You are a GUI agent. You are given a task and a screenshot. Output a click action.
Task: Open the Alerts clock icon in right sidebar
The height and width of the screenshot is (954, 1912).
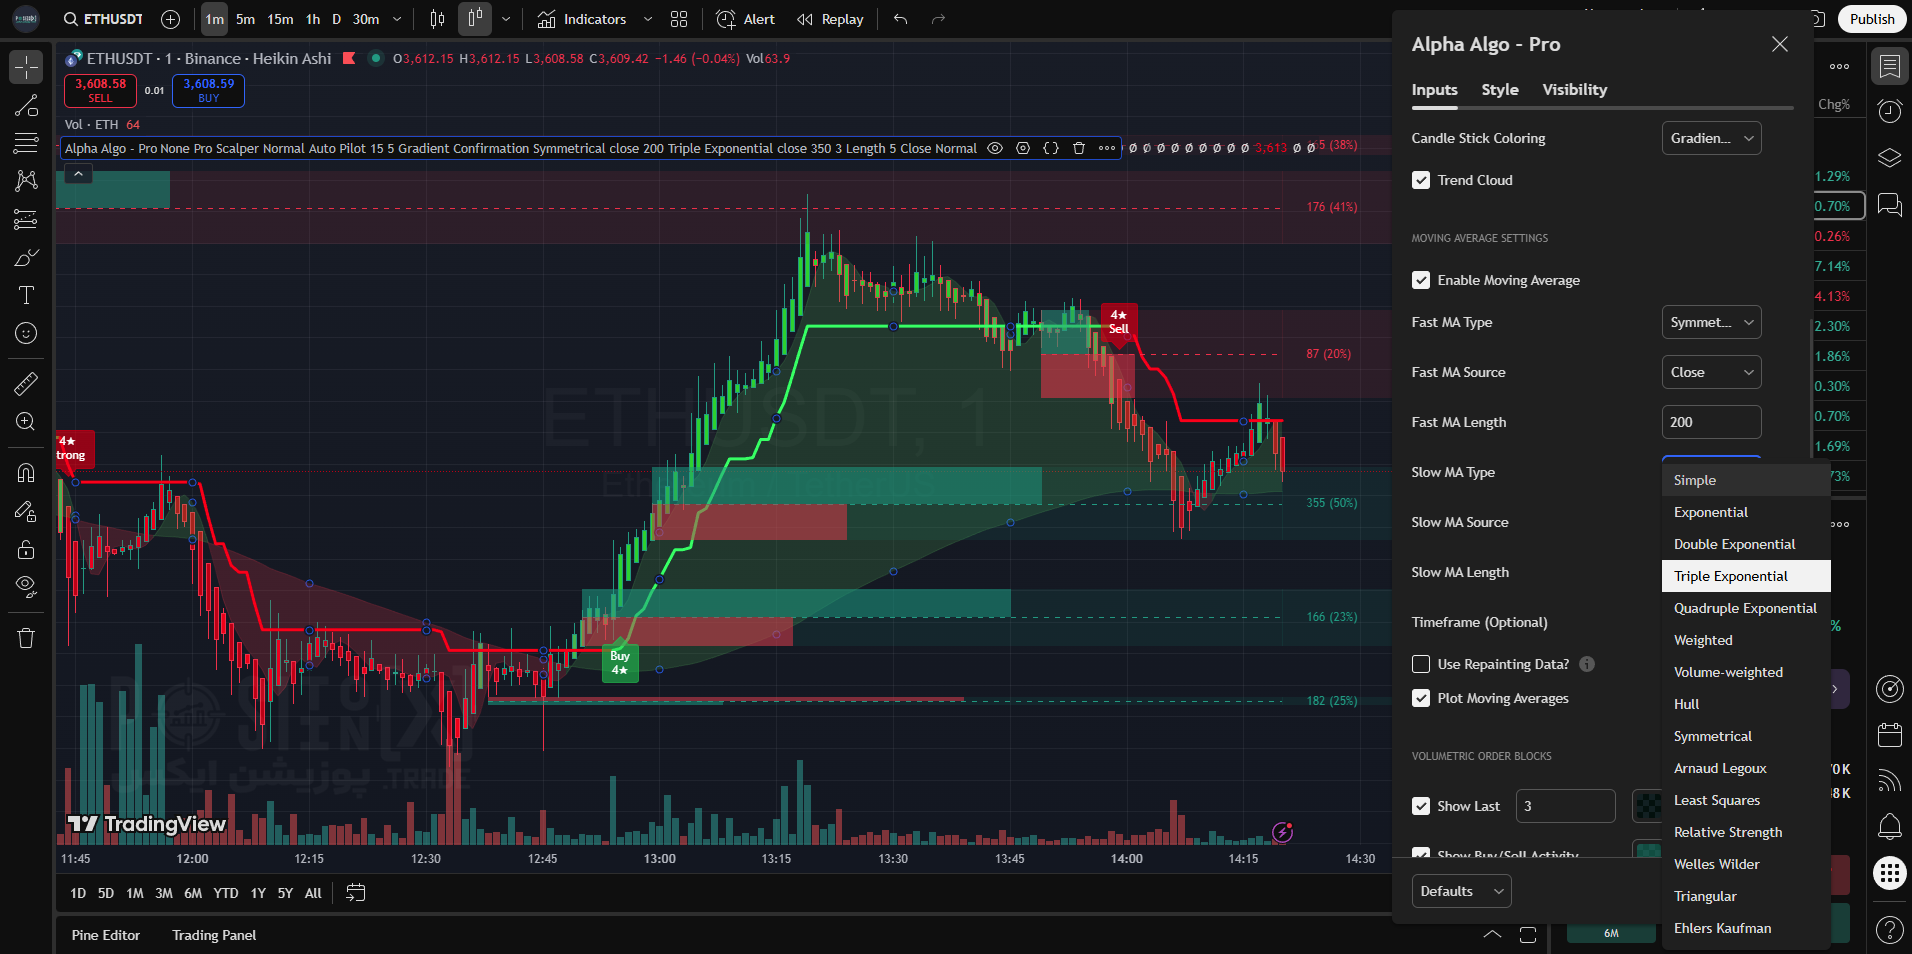(x=1889, y=111)
